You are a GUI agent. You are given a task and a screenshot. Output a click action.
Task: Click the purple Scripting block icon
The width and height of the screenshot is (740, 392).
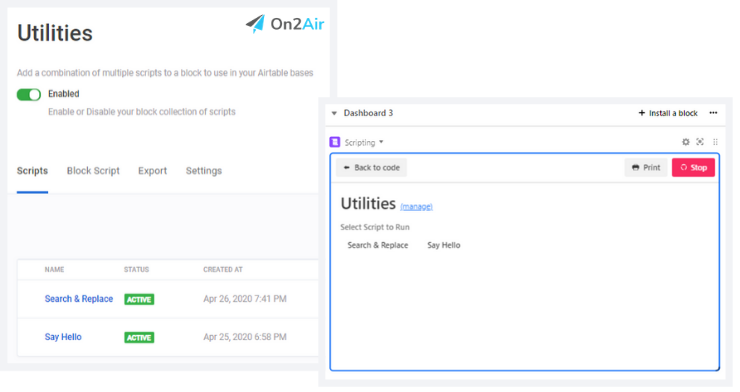pyautogui.click(x=335, y=142)
